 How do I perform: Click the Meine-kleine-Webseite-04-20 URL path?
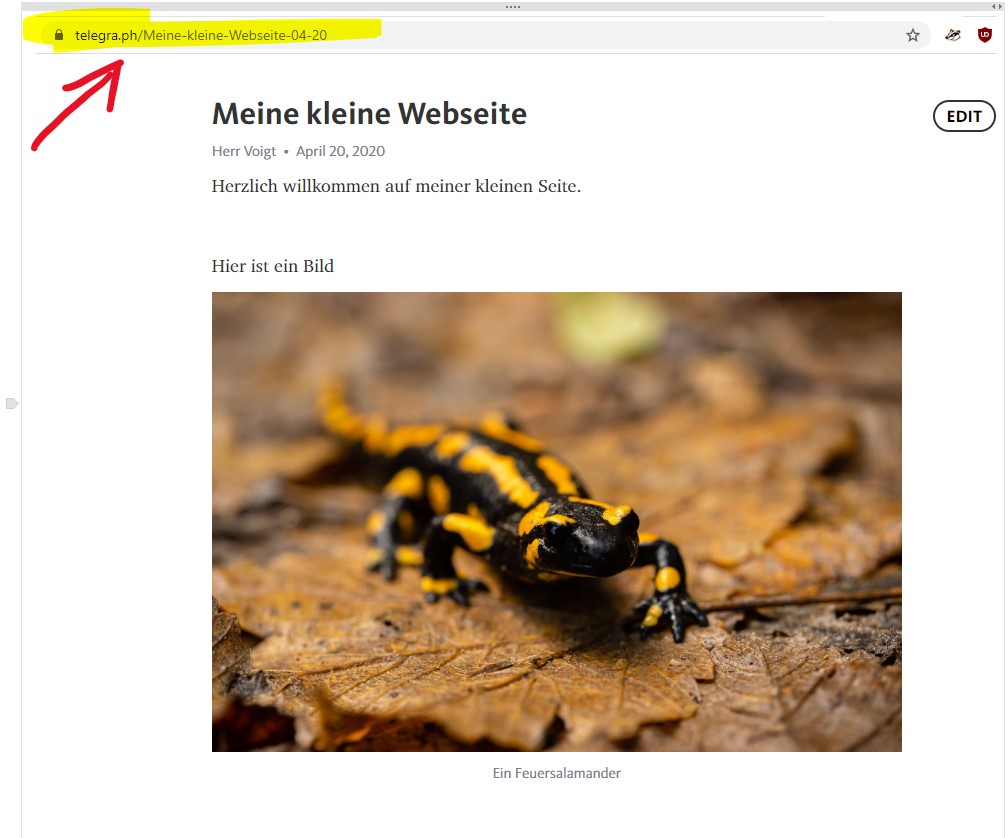(x=235, y=35)
